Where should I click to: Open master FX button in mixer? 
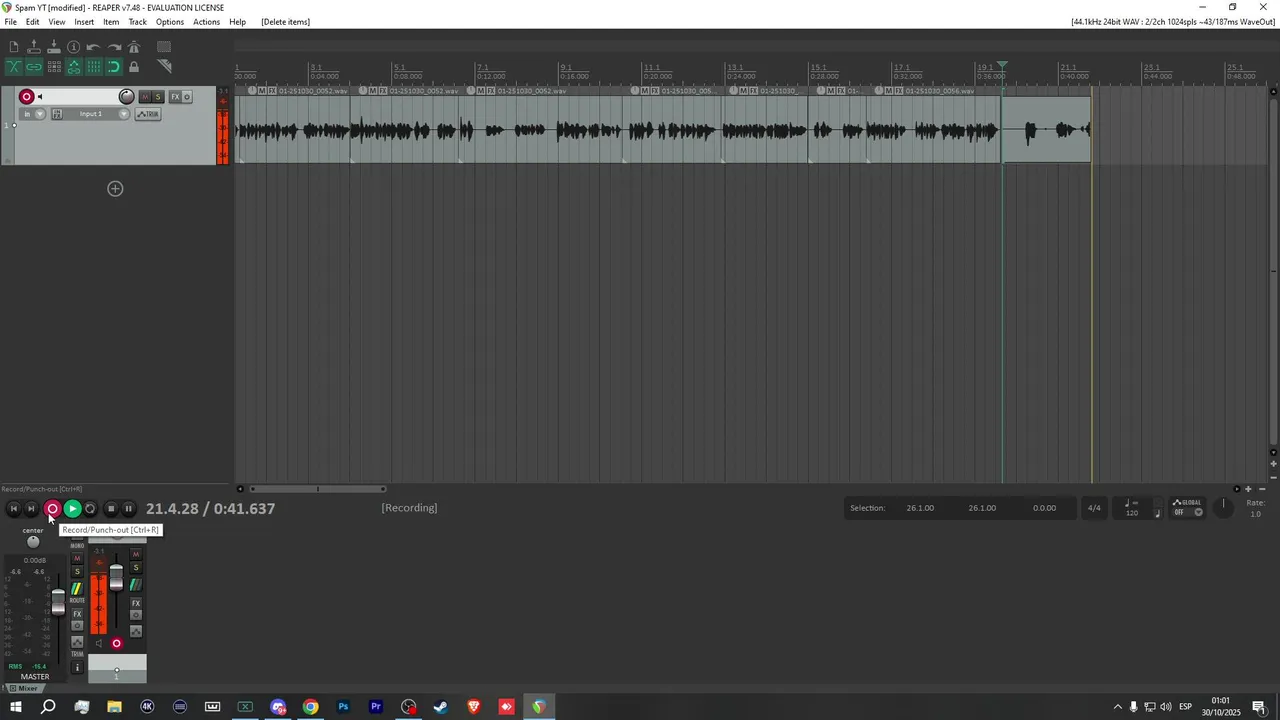(x=77, y=614)
